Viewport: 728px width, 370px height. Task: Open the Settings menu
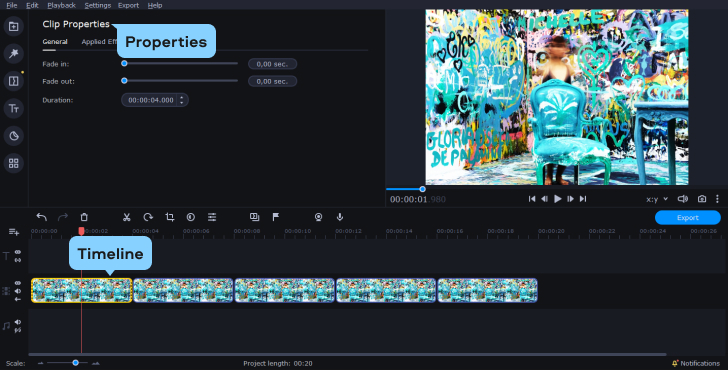click(x=98, y=5)
